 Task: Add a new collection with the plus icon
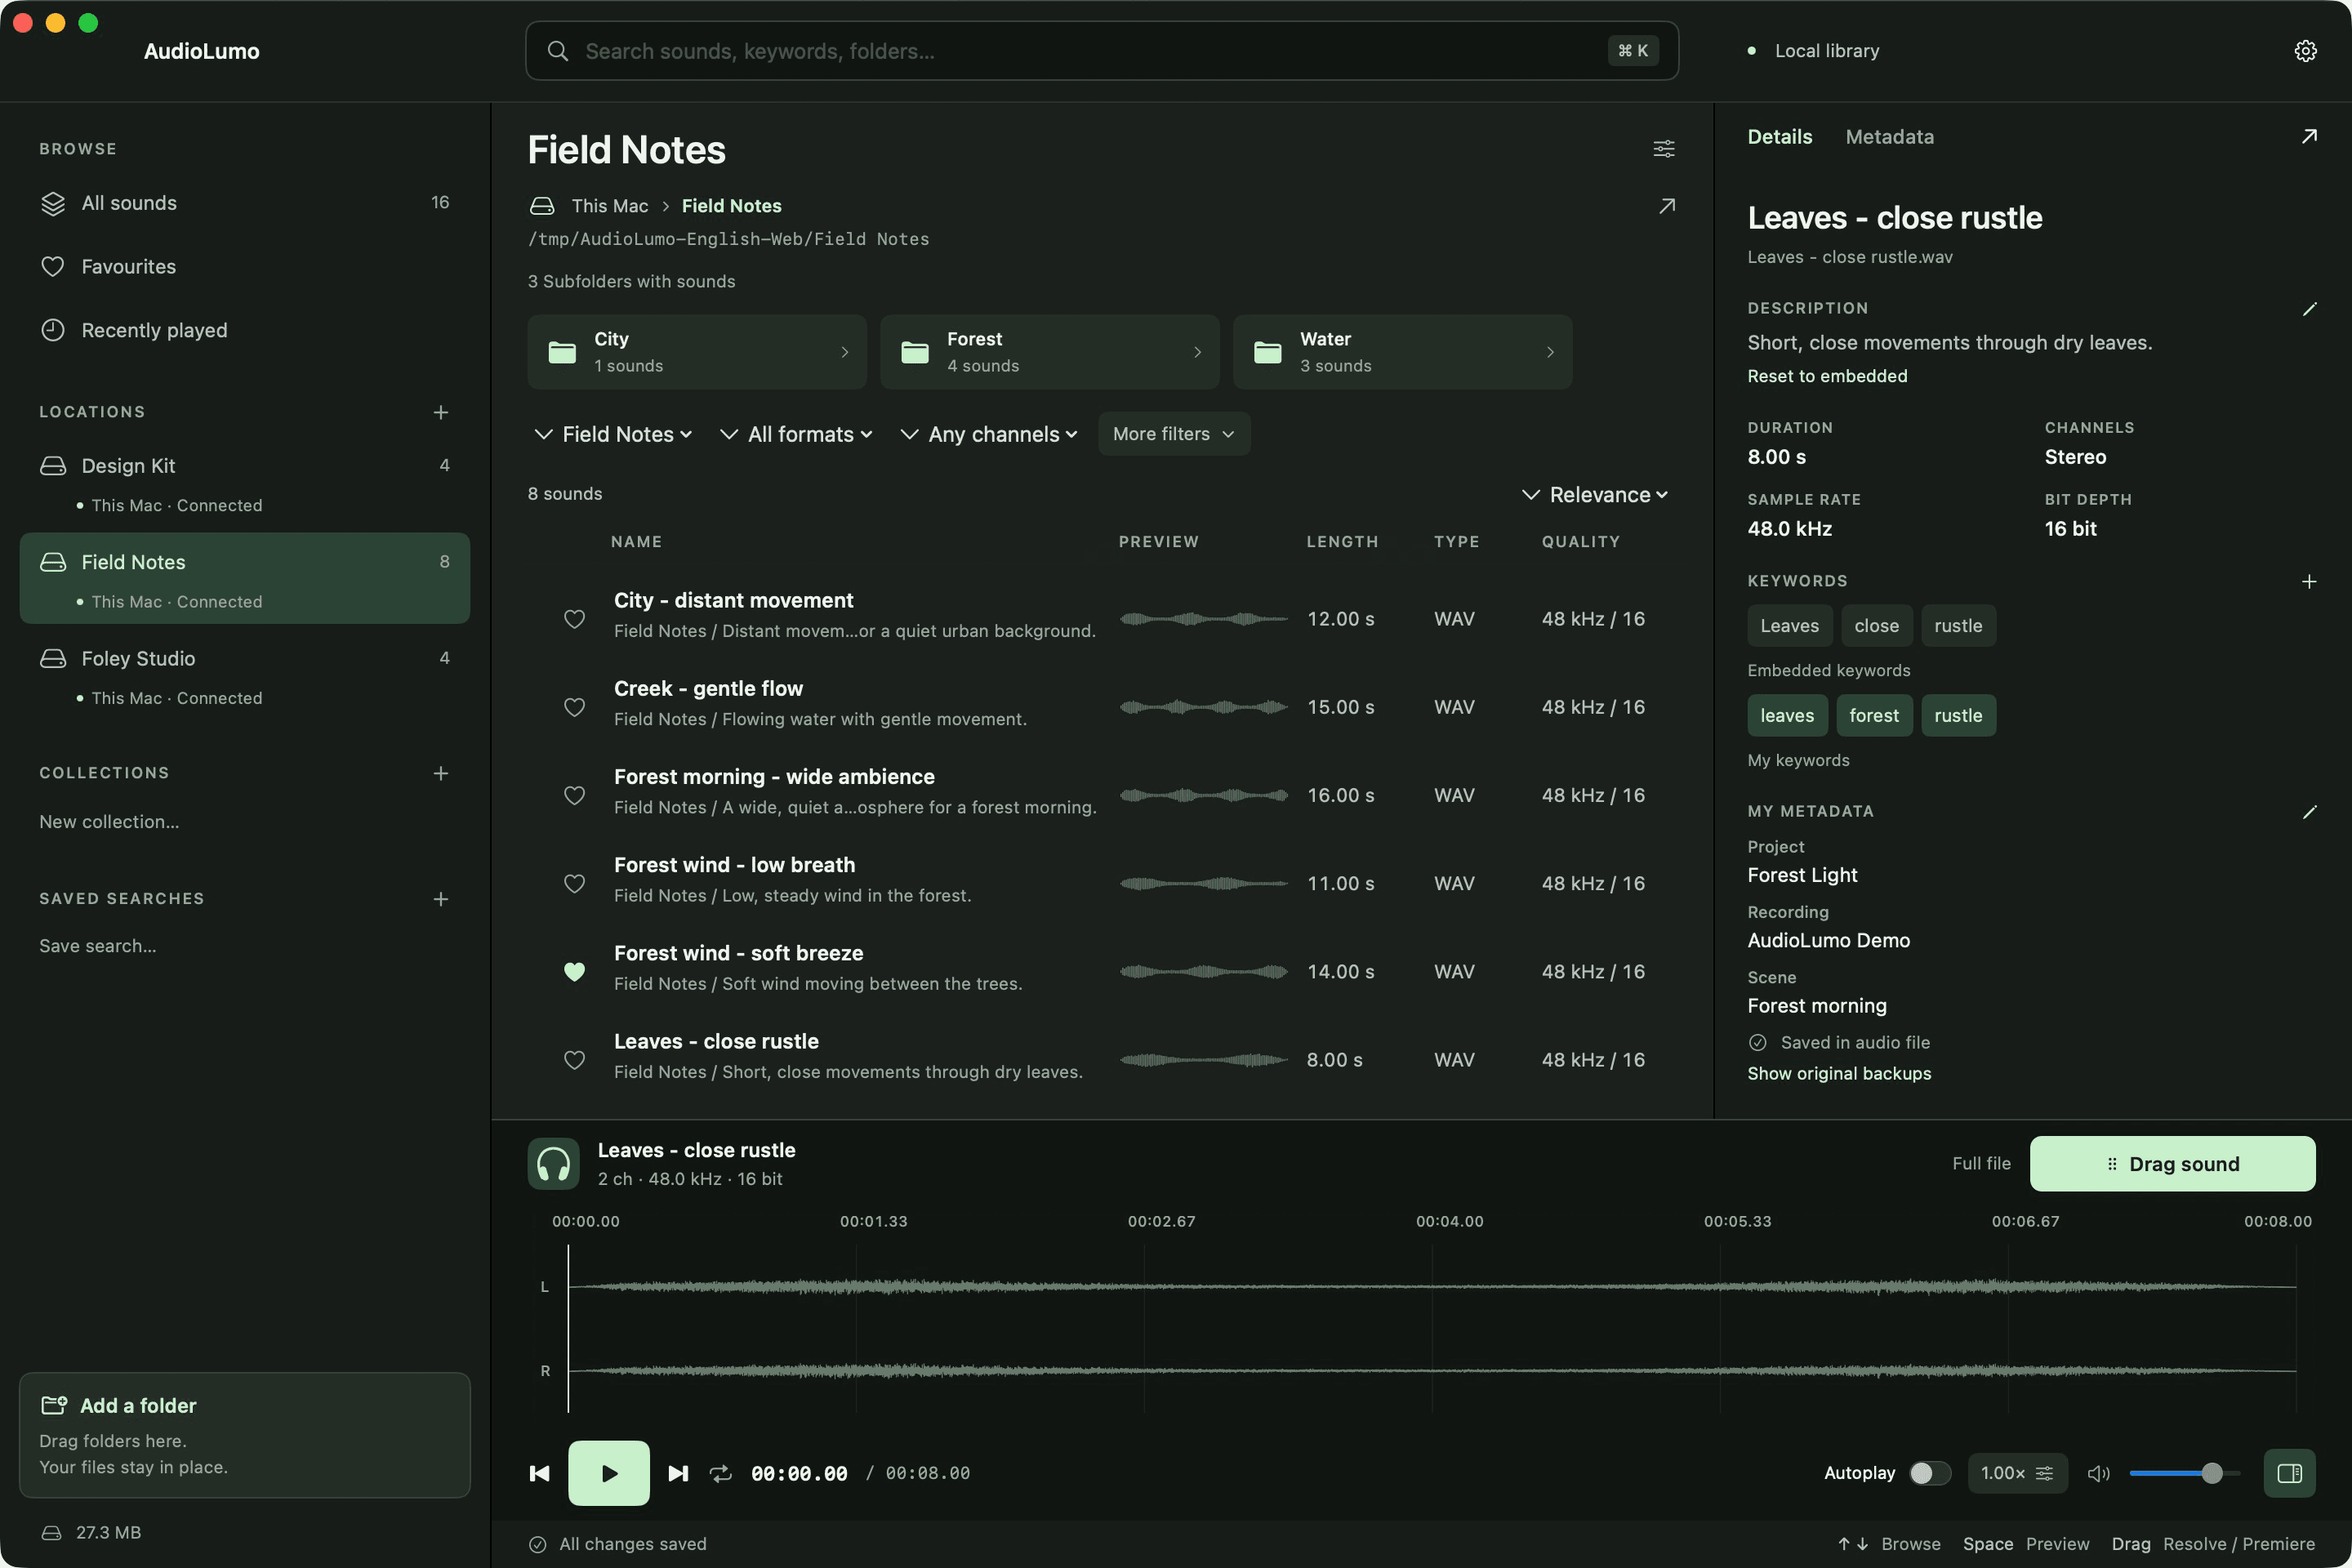[x=441, y=773]
